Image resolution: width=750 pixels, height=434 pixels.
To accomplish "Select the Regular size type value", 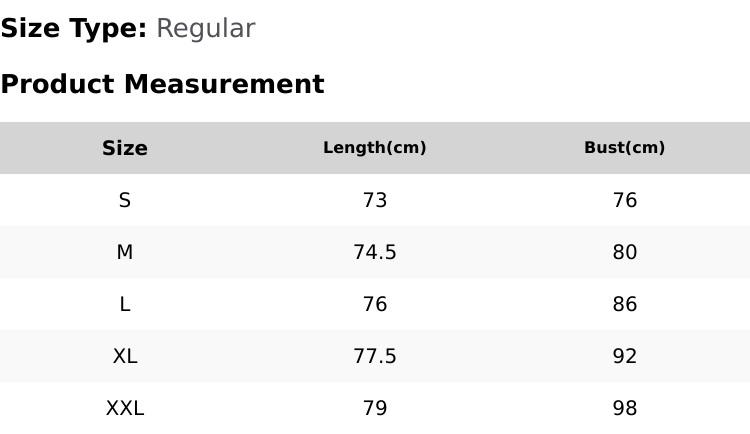I will (205, 29).
